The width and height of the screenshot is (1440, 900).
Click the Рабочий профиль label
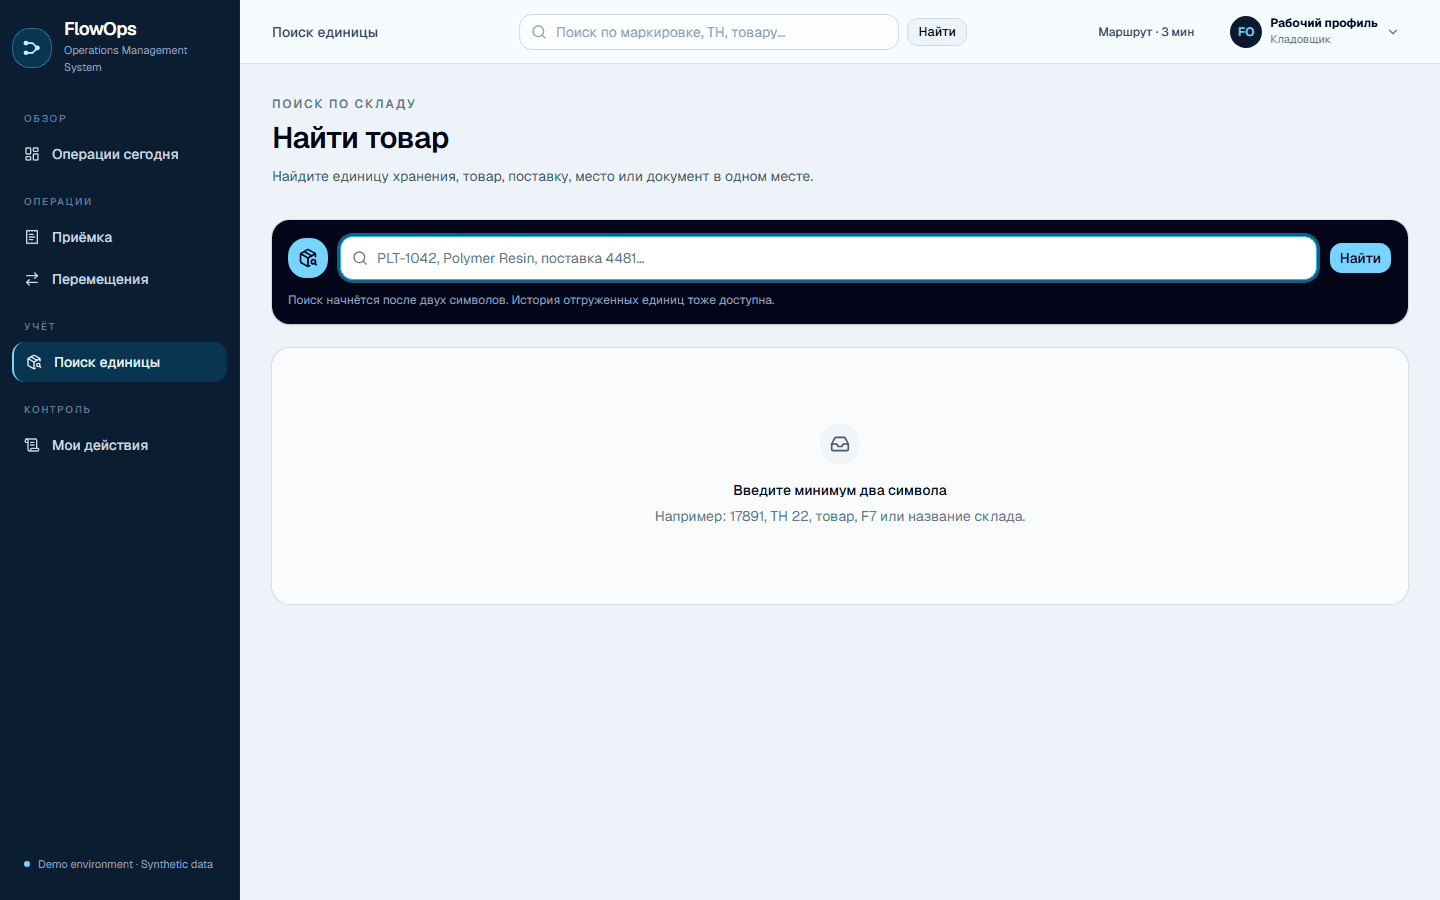(1324, 23)
